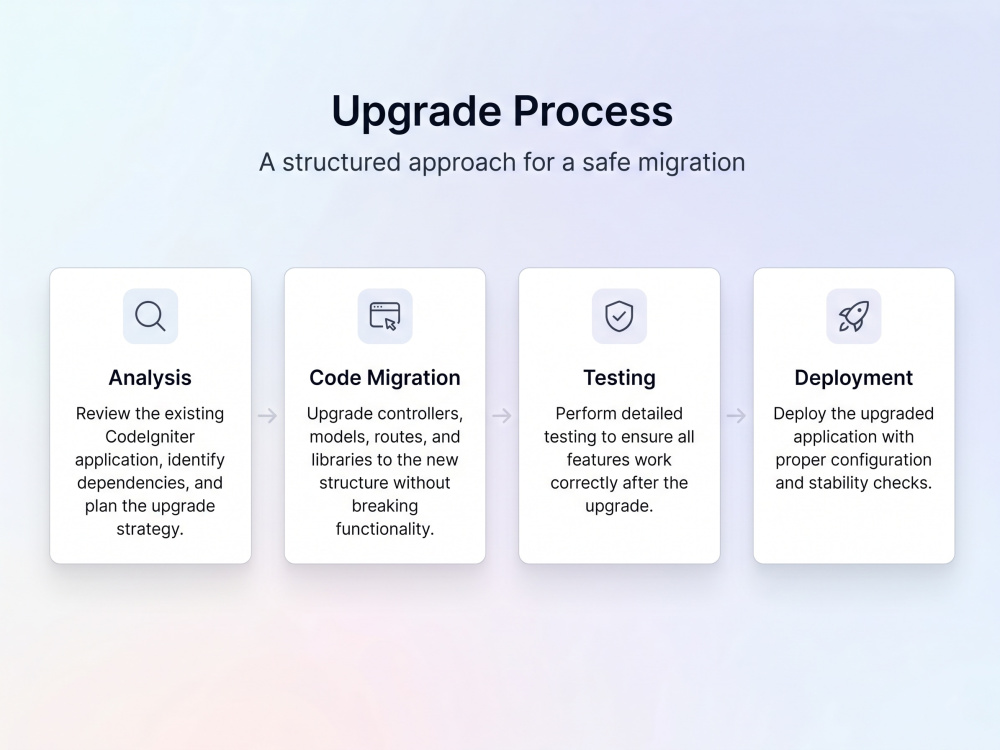Click description starting 'Upgrade controllers, models'
This screenshot has width=1000, height=750.
click(385, 471)
